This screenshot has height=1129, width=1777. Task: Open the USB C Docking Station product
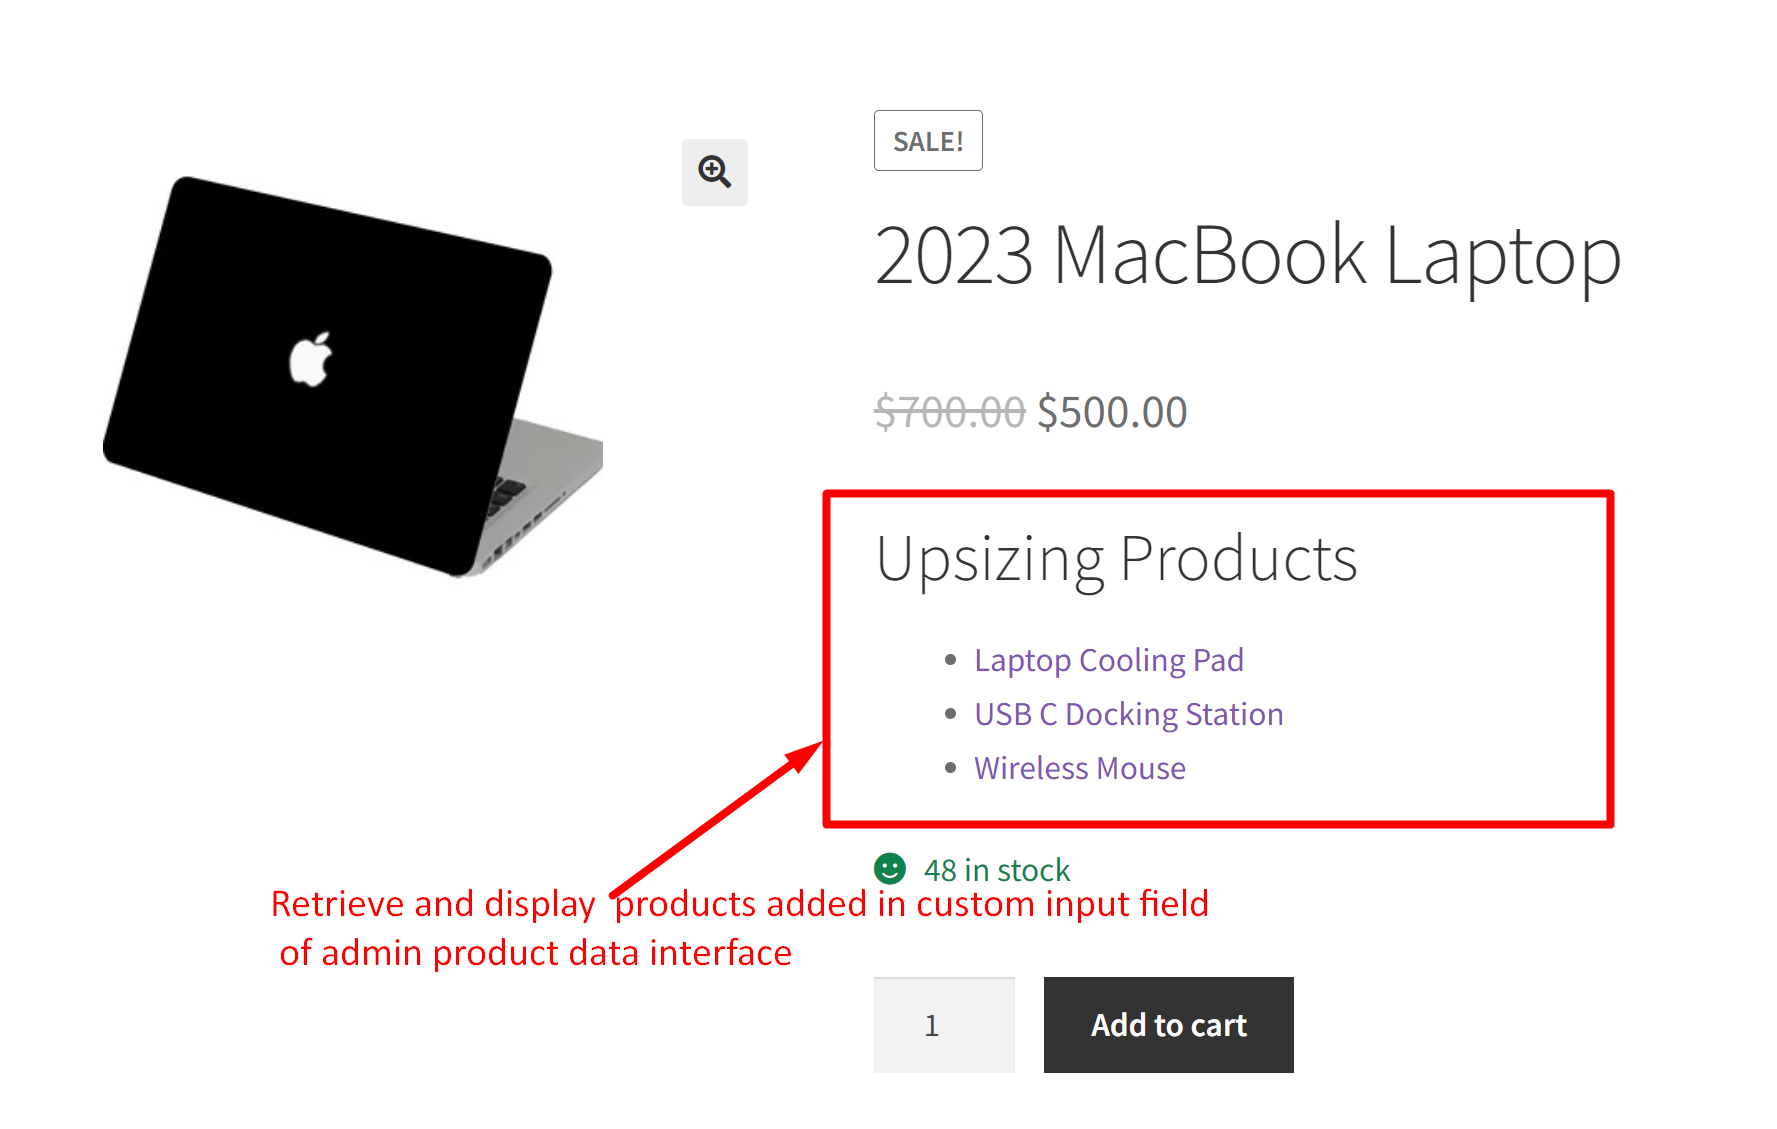click(1128, 714)
